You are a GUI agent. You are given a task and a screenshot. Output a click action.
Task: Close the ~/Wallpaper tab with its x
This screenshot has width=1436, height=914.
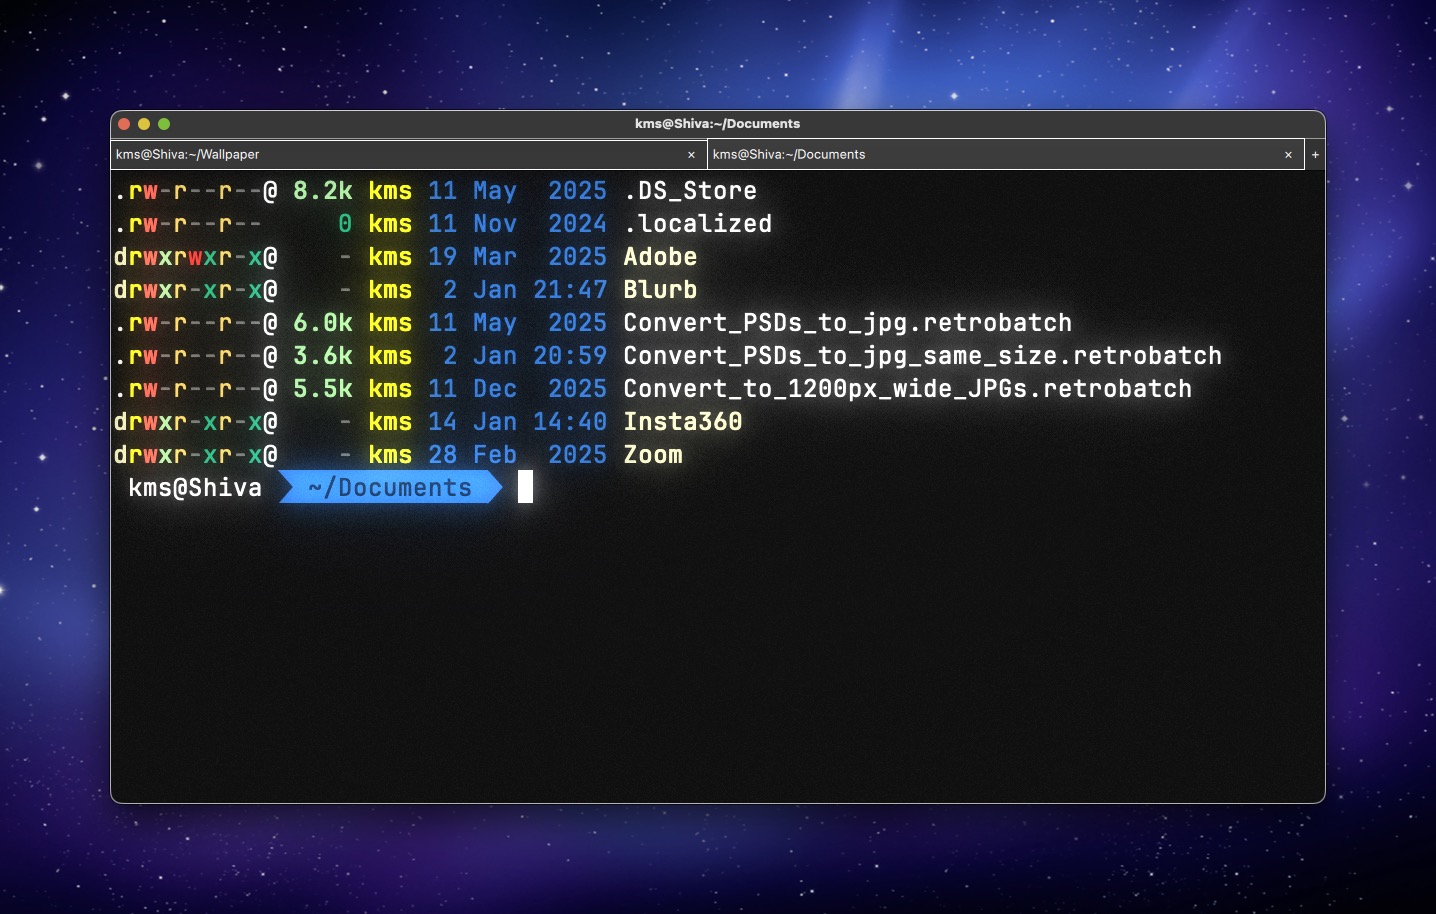coord(691,155)
